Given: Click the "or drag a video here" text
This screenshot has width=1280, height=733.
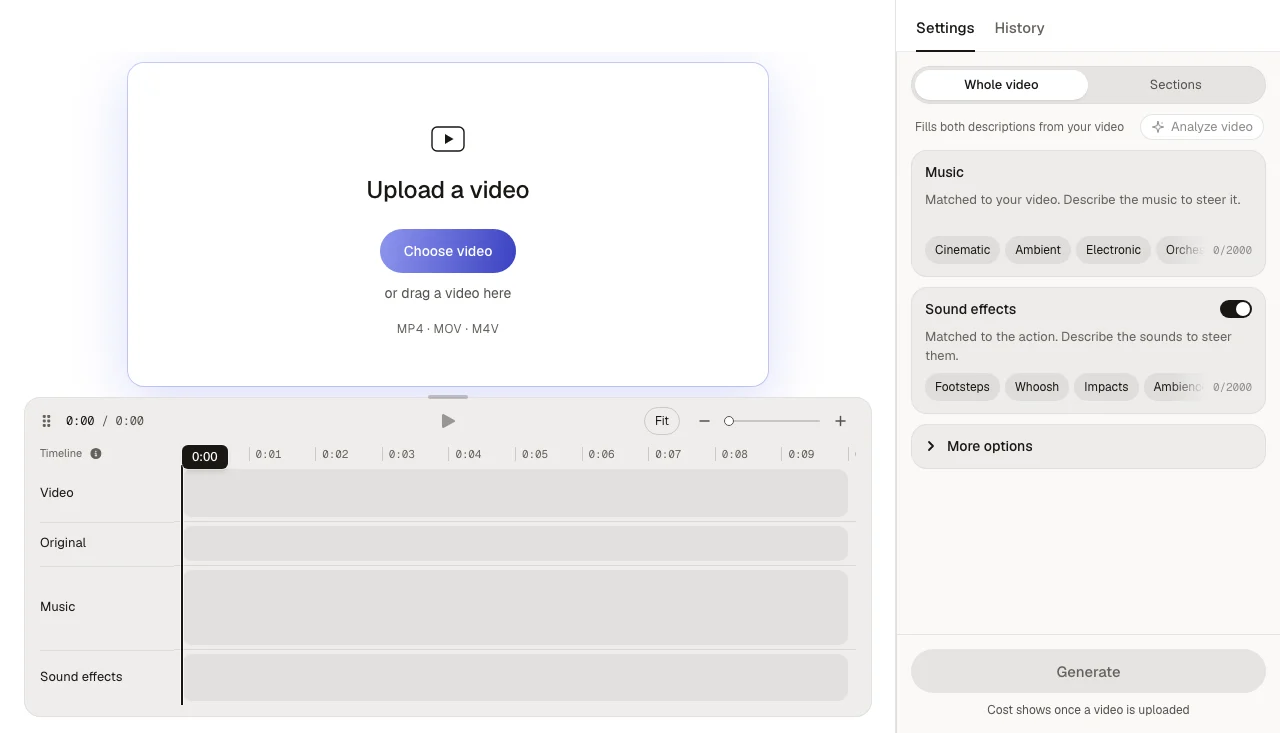Looking at the screenshot, I should click(448, 293).
